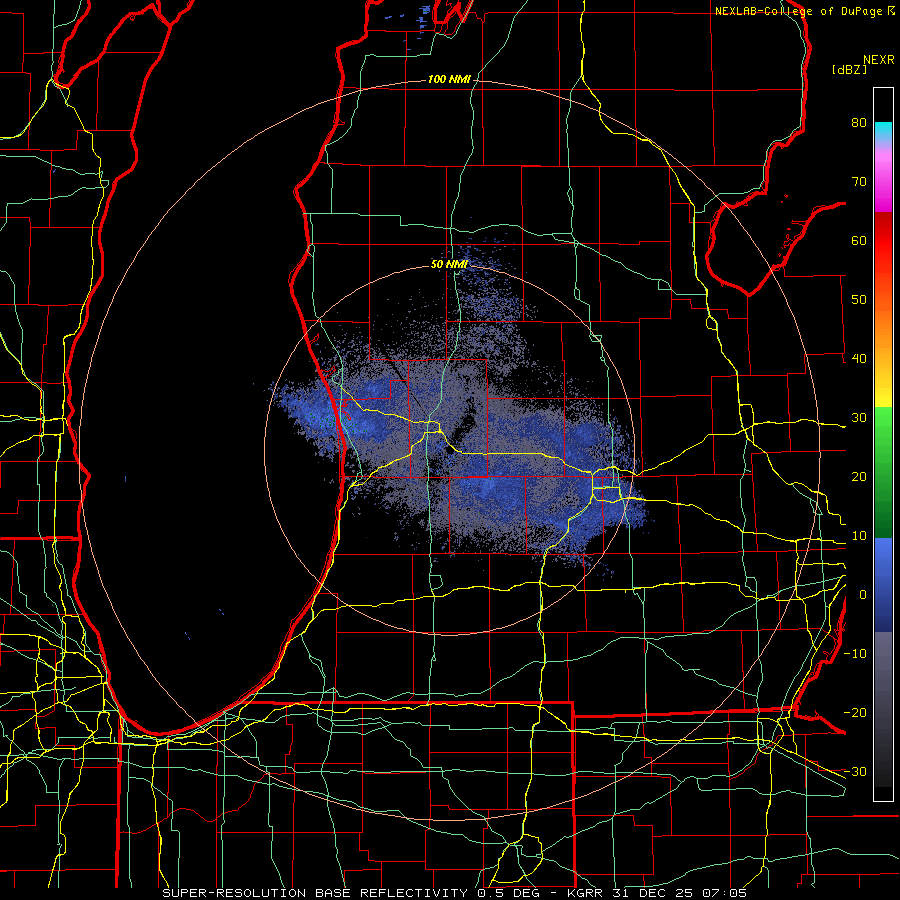Click the 20 dBZ scale value
Screen dimensions: 900x900
coord(859,477)
